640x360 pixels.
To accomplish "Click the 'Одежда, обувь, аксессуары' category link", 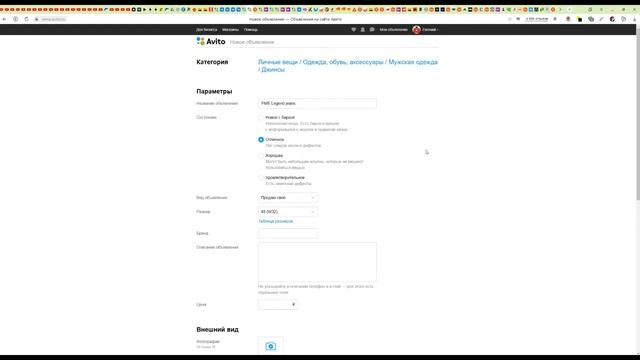I will pos(343,62).
